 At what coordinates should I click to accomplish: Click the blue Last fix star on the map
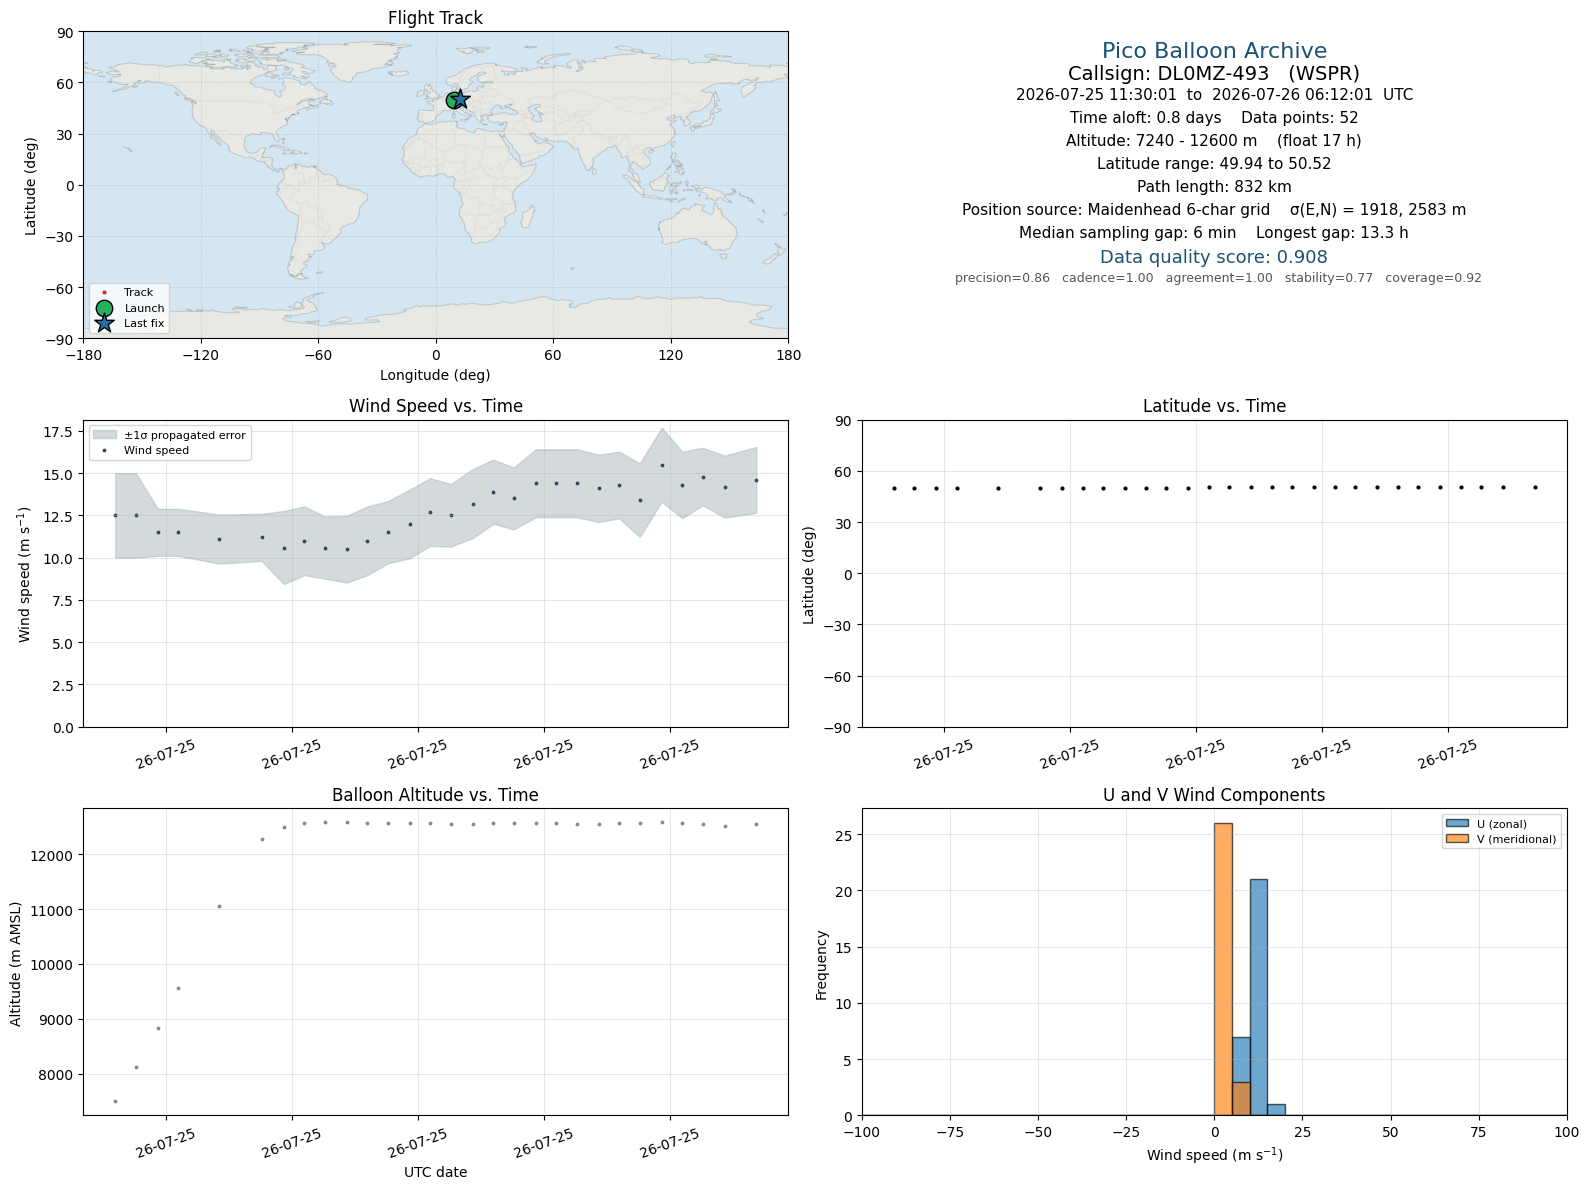point(460,99)
